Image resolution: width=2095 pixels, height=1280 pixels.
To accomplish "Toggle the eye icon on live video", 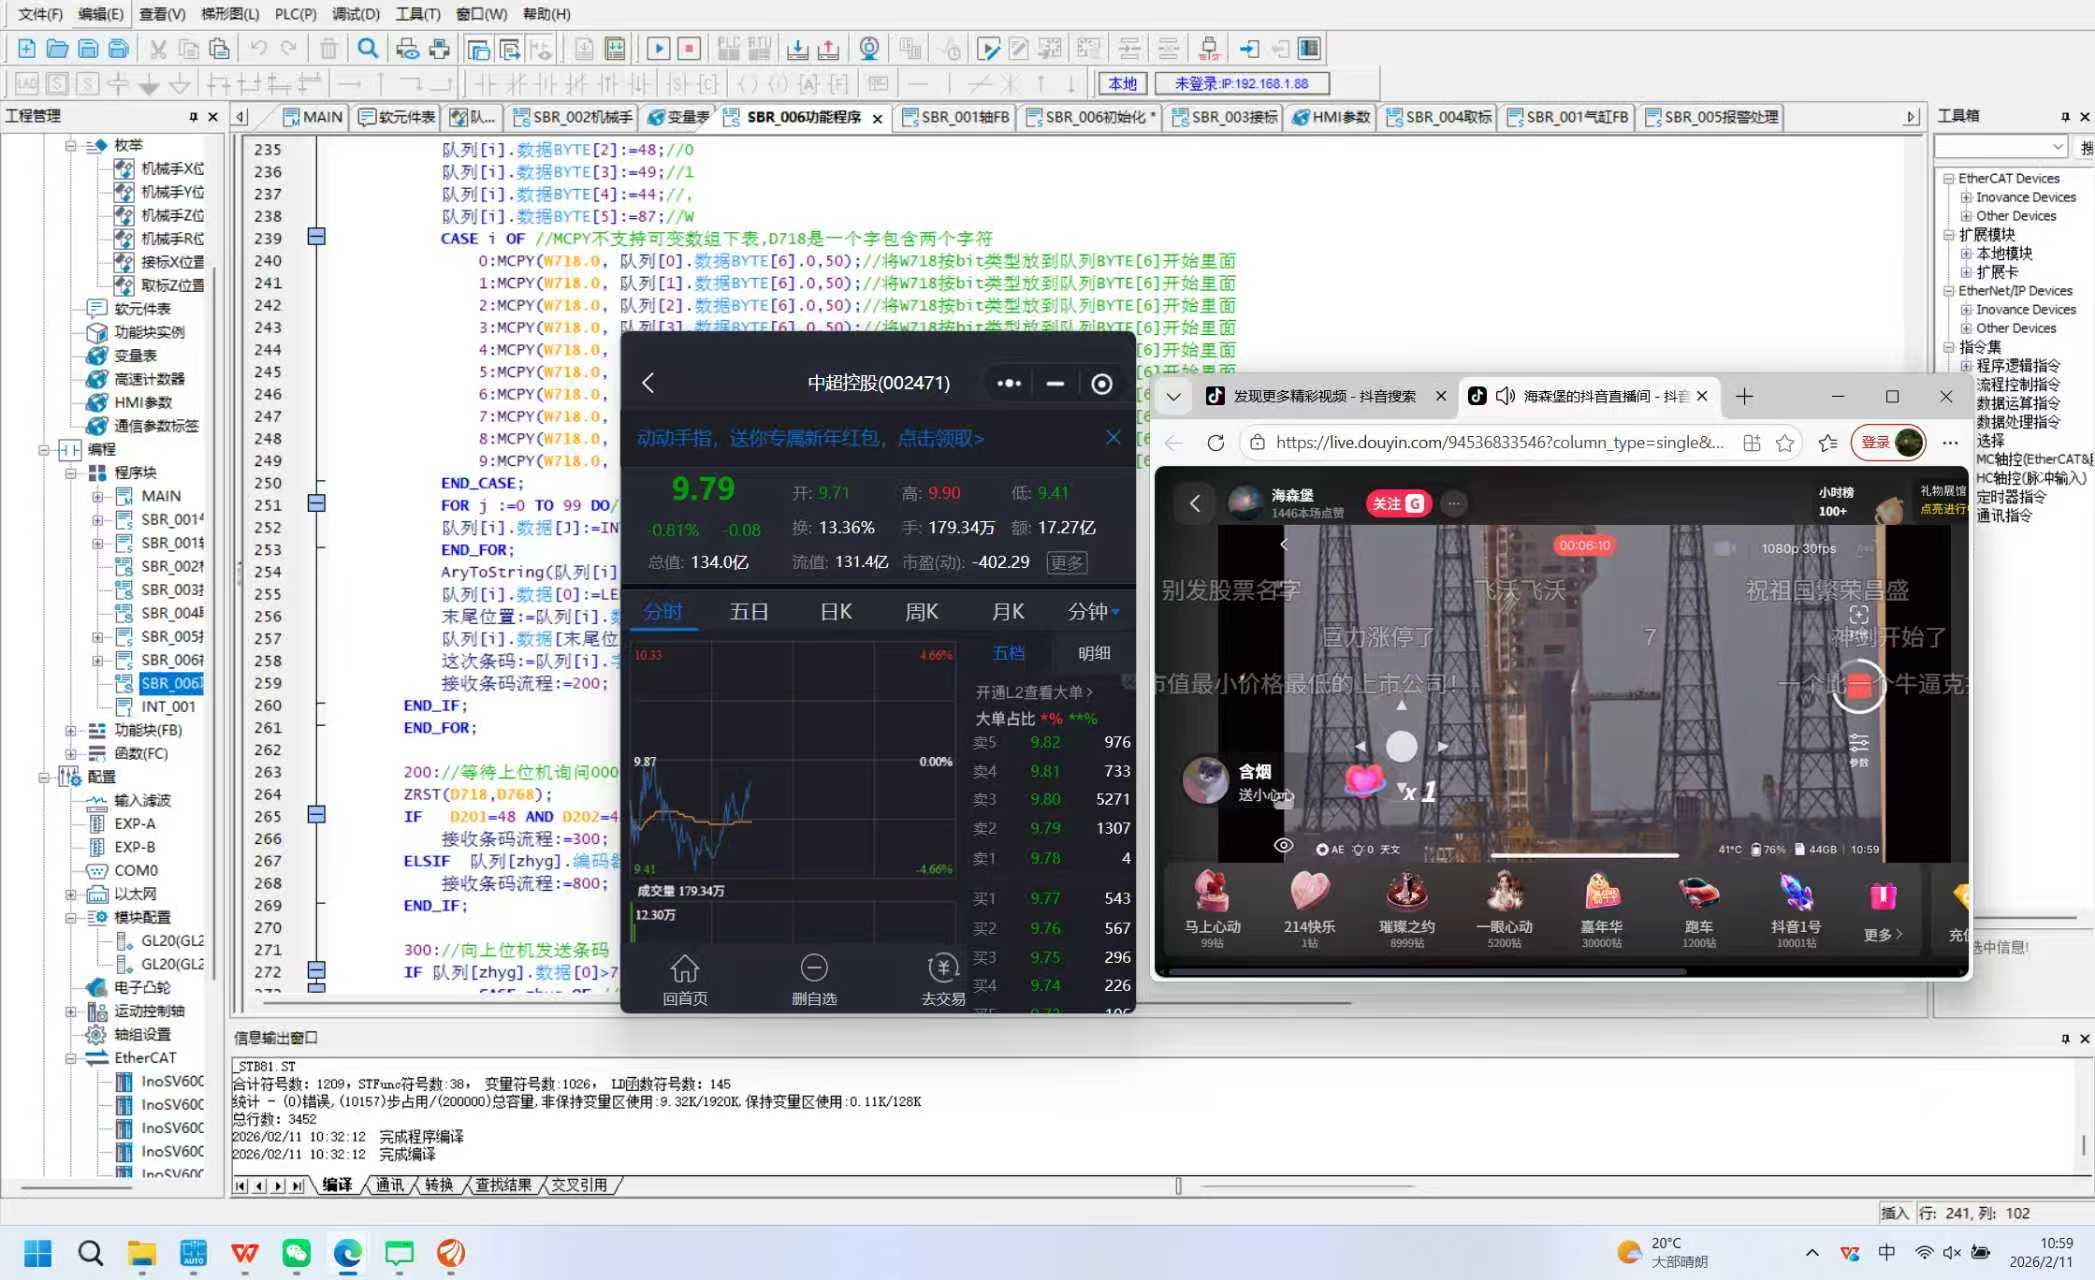I will pos(1283,847).
